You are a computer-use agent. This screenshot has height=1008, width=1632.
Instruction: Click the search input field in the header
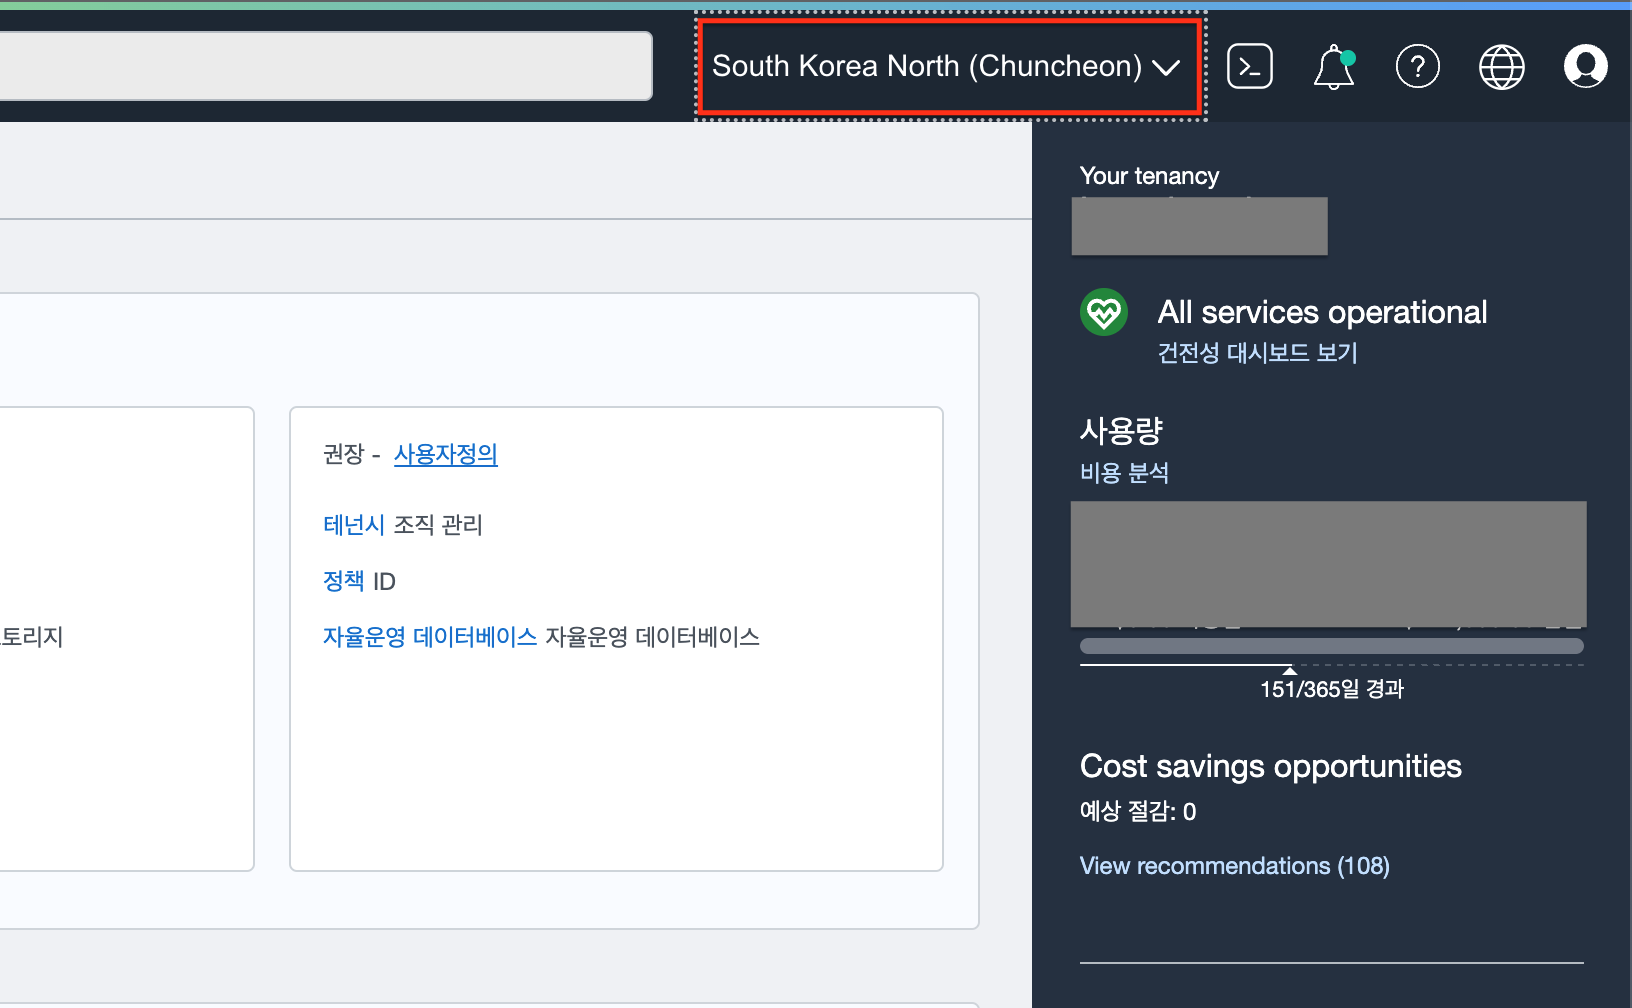[325, 66]
